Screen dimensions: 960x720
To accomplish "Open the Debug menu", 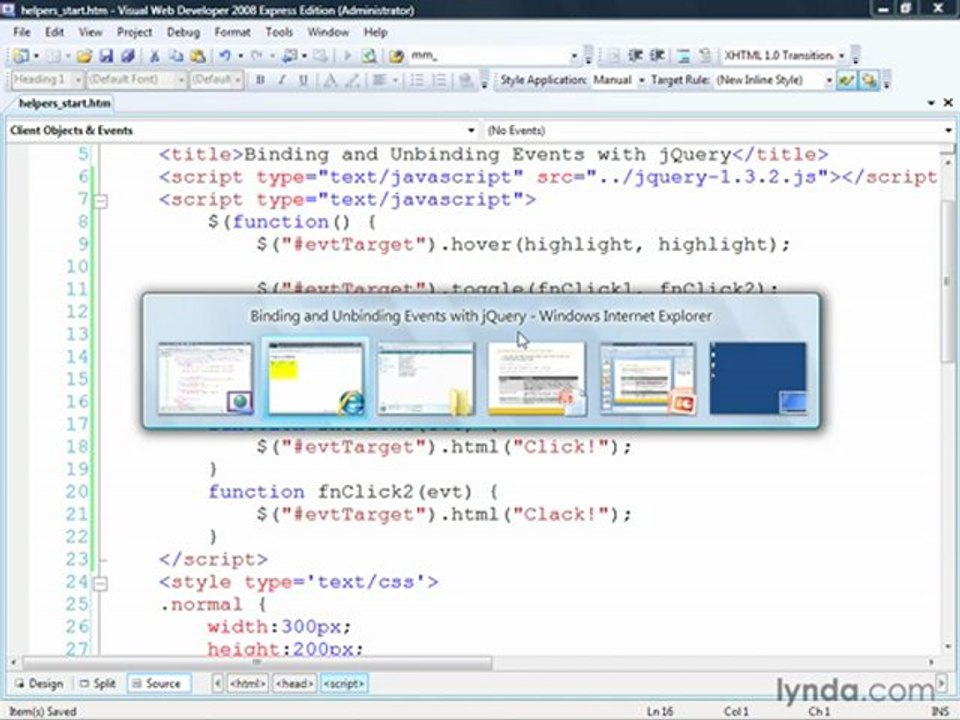I will pos(183,32).
